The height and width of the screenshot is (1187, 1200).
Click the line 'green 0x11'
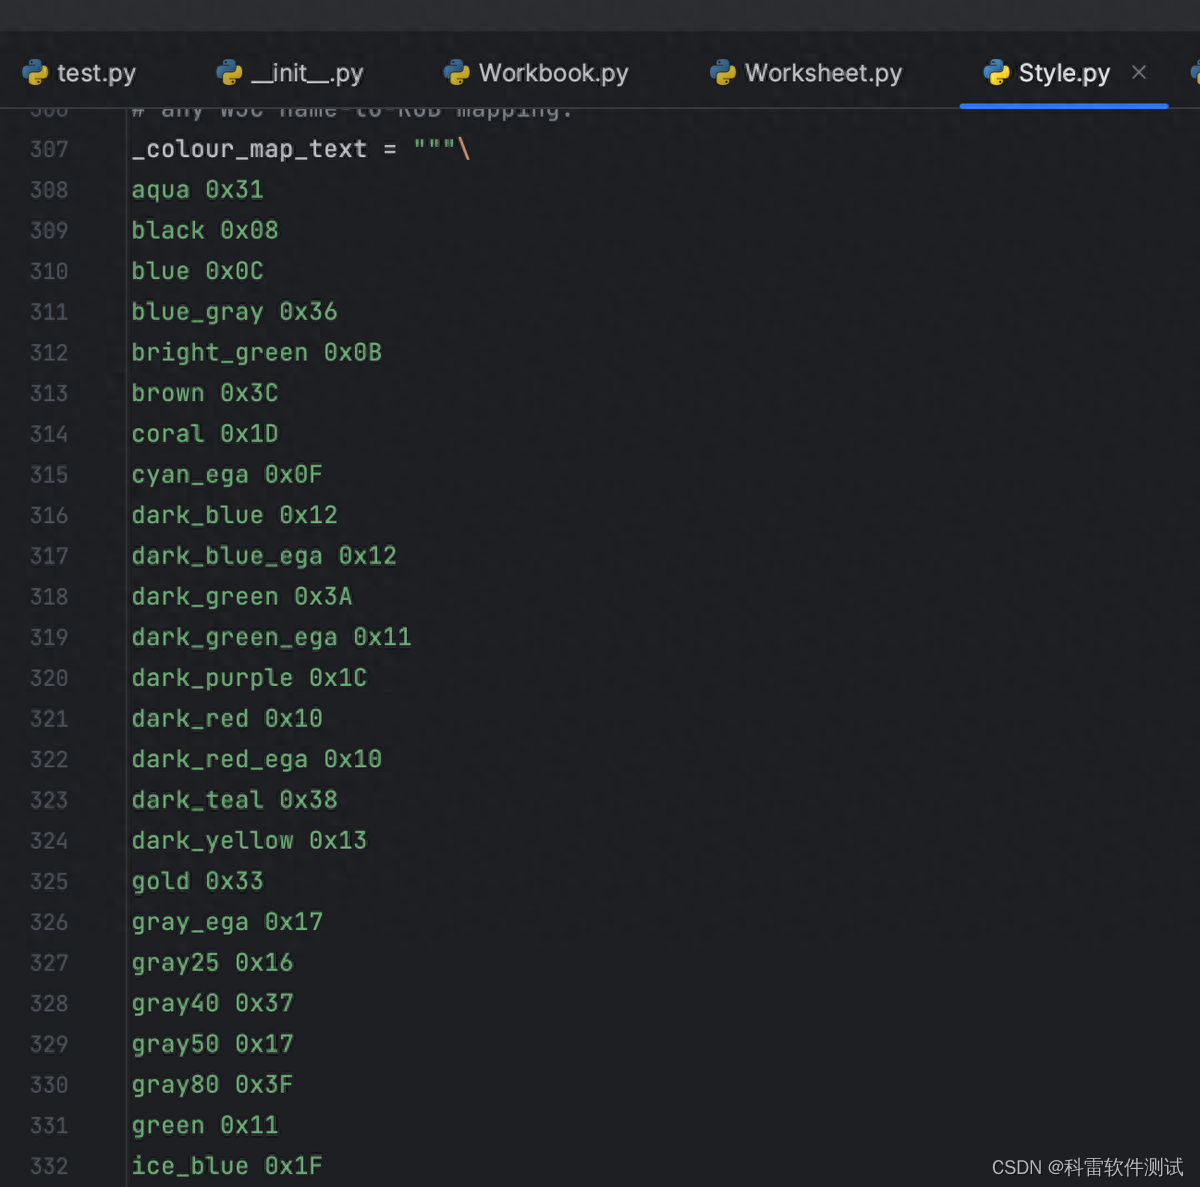(205, 1125)
